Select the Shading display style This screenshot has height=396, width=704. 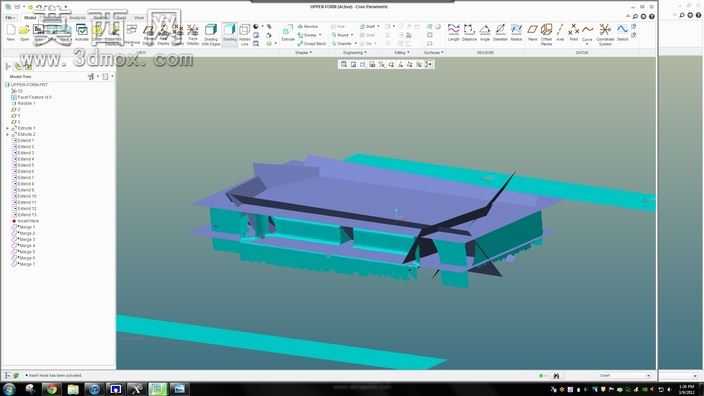click(229, 33)
